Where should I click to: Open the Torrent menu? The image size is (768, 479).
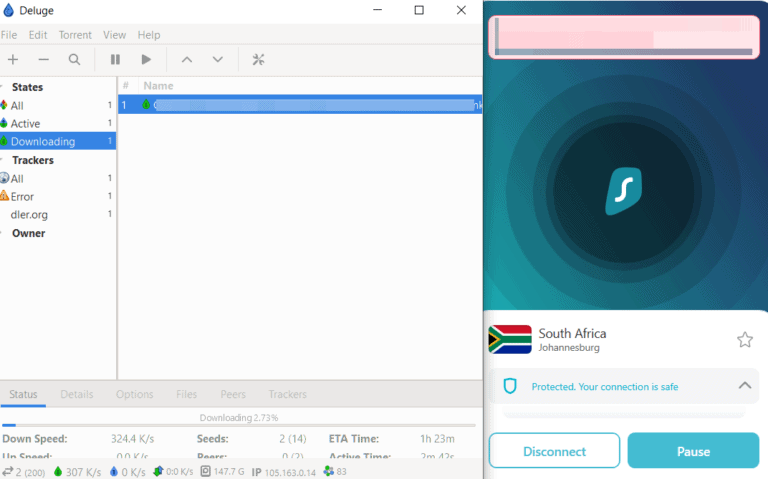click(x=75, y=35)
